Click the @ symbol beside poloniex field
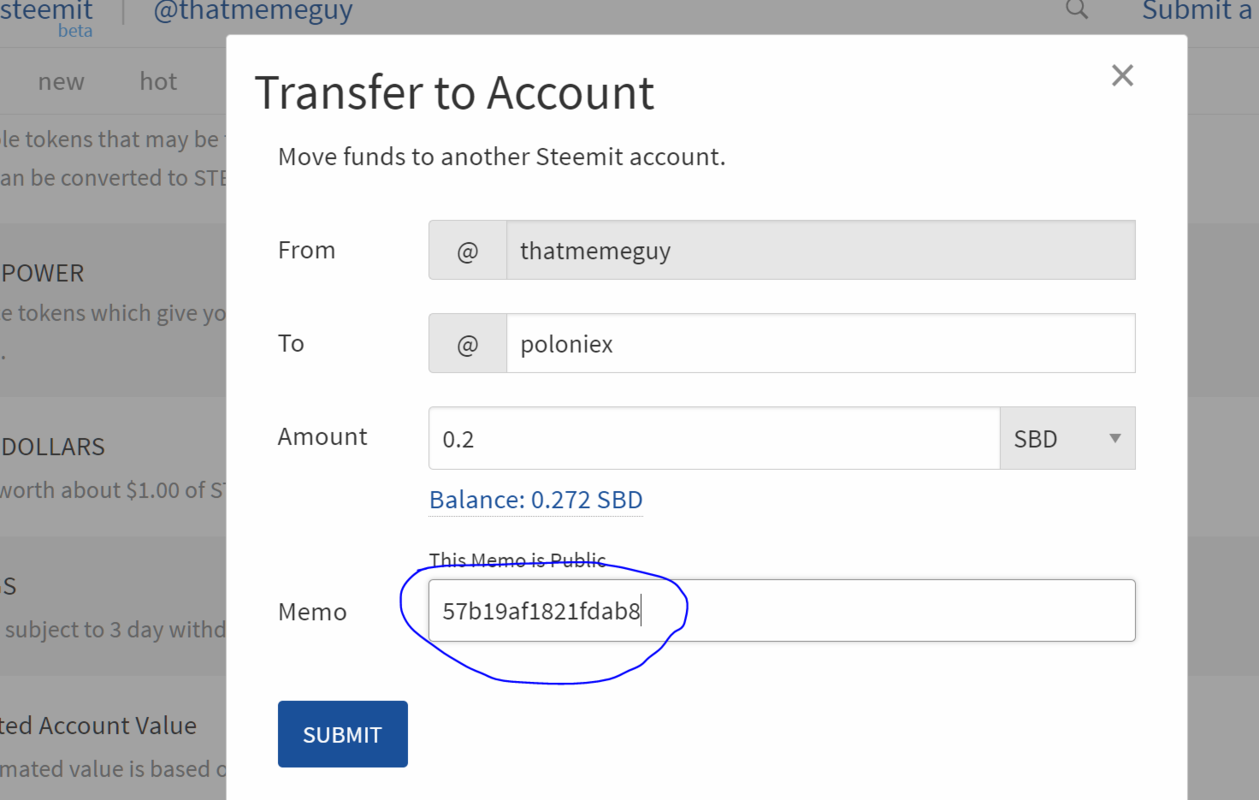This screenshot has width=1259, height=800. [x=468, y=343]
